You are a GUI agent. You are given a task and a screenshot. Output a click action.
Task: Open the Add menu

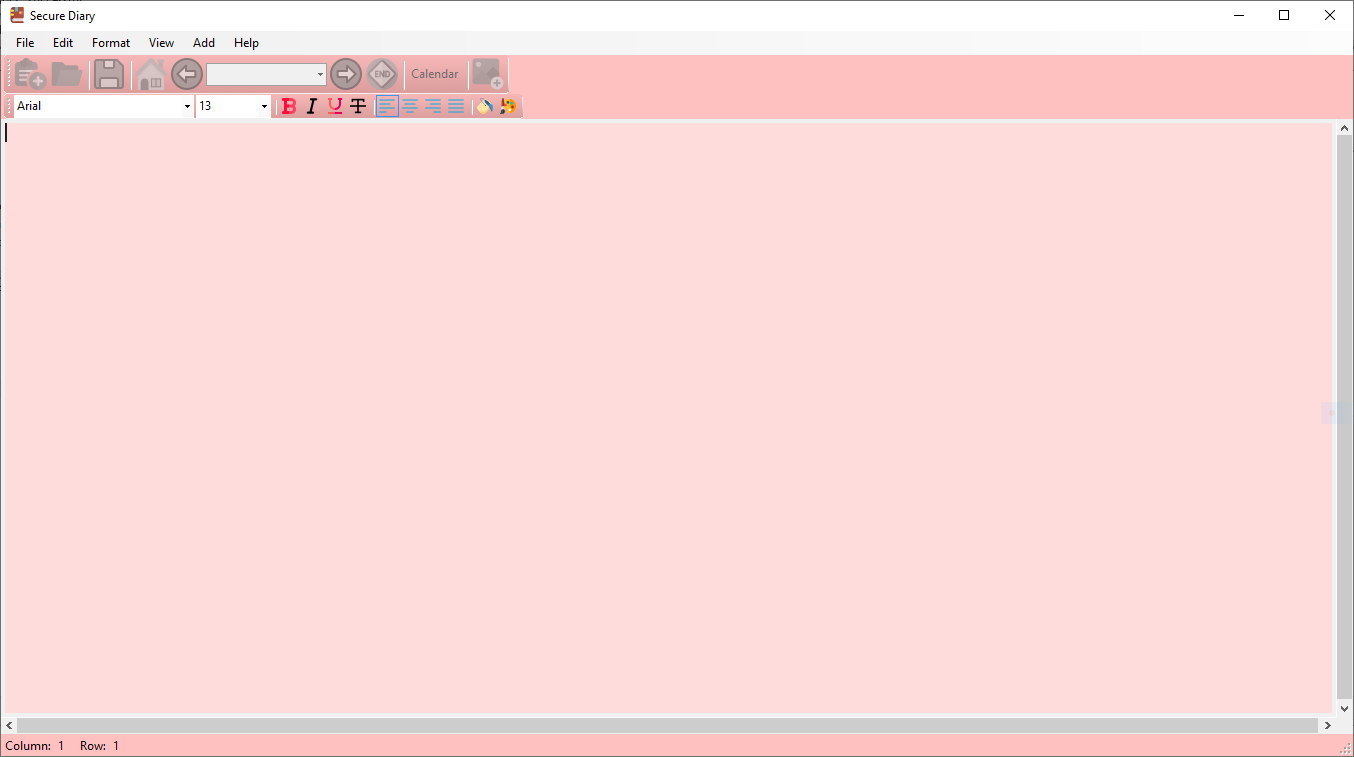[204, 43]
